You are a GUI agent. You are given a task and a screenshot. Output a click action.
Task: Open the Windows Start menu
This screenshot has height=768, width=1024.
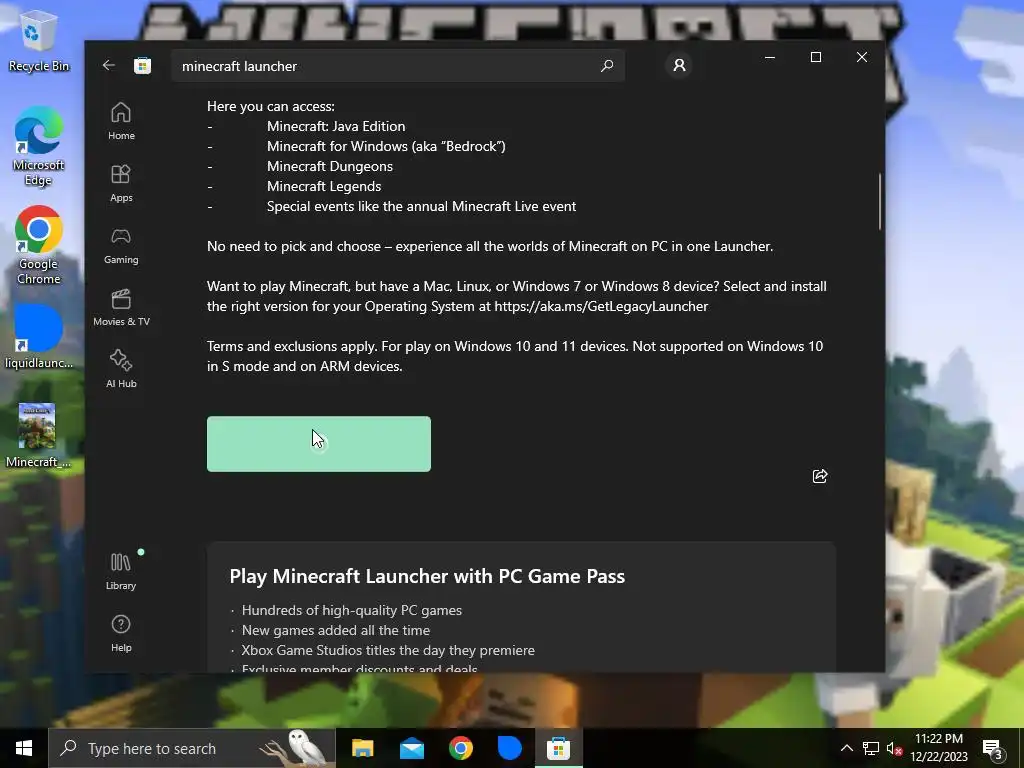(24, 748)
